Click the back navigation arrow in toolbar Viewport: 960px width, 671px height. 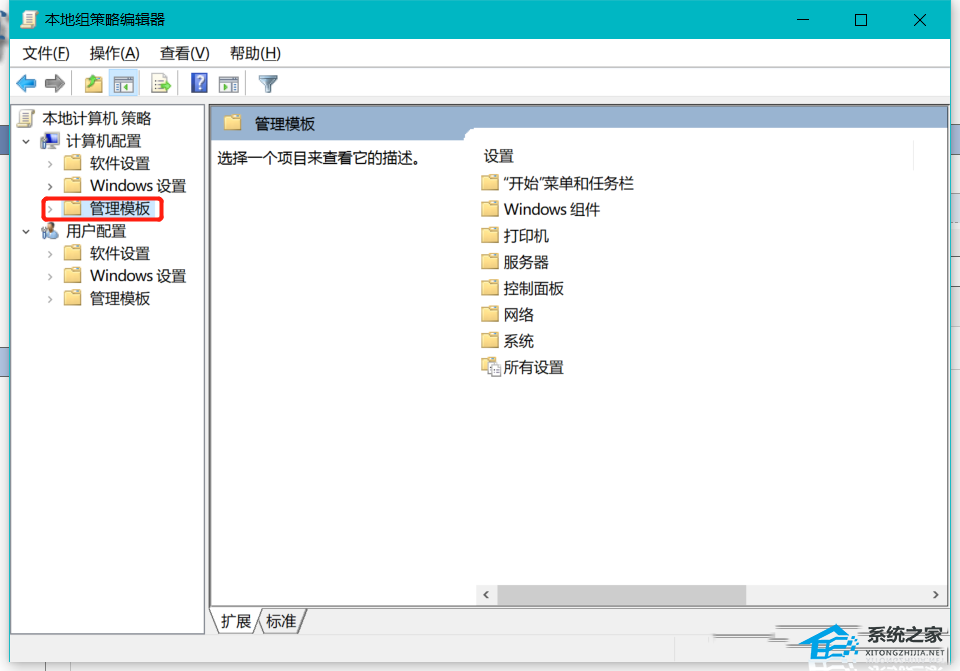pos(26,83)
